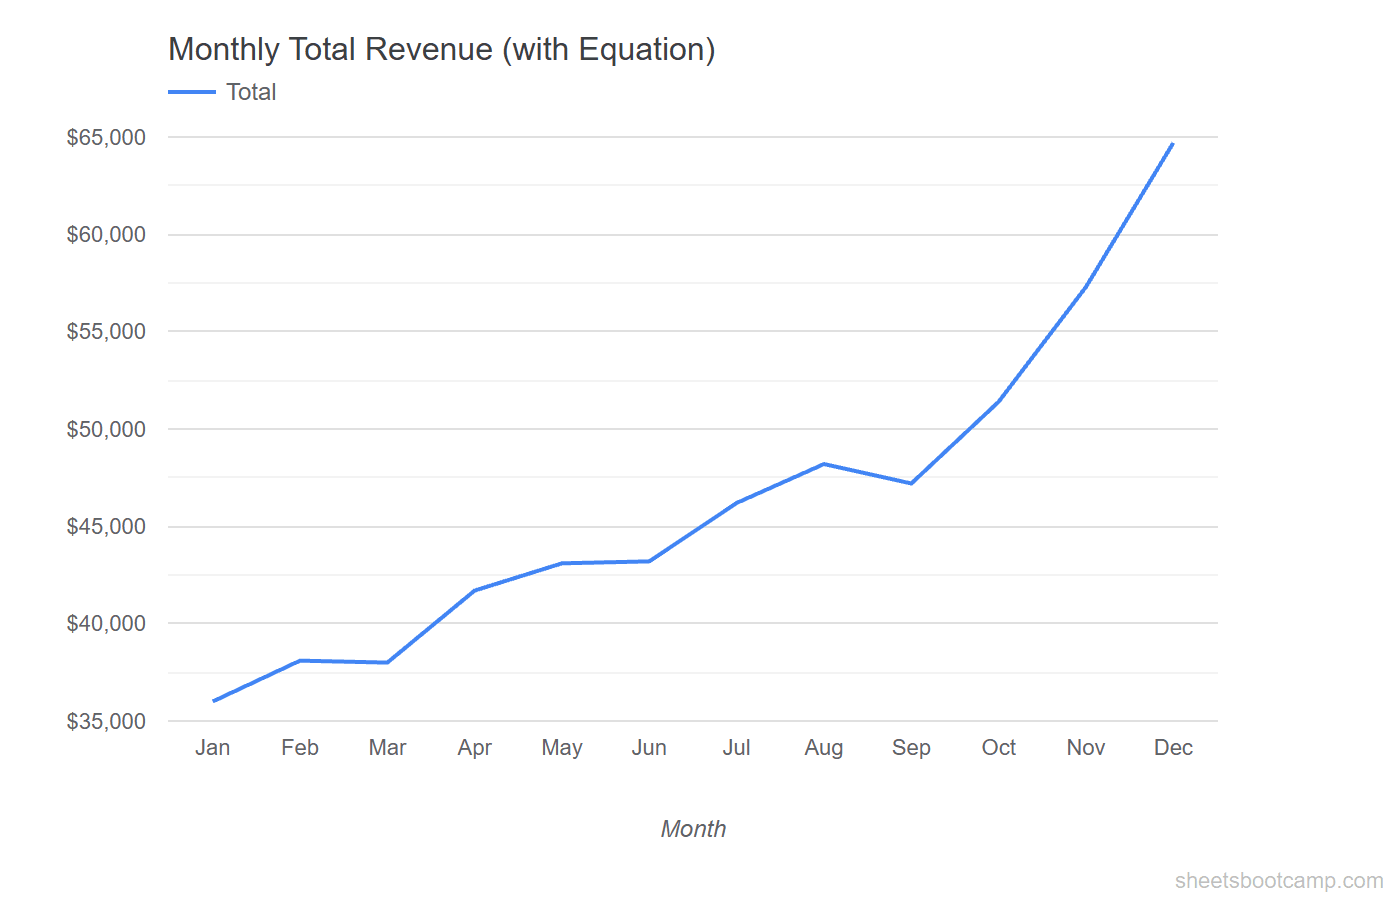Click the Total legend label text
This screenshot has height=900, width=1400.
(251, 91)
